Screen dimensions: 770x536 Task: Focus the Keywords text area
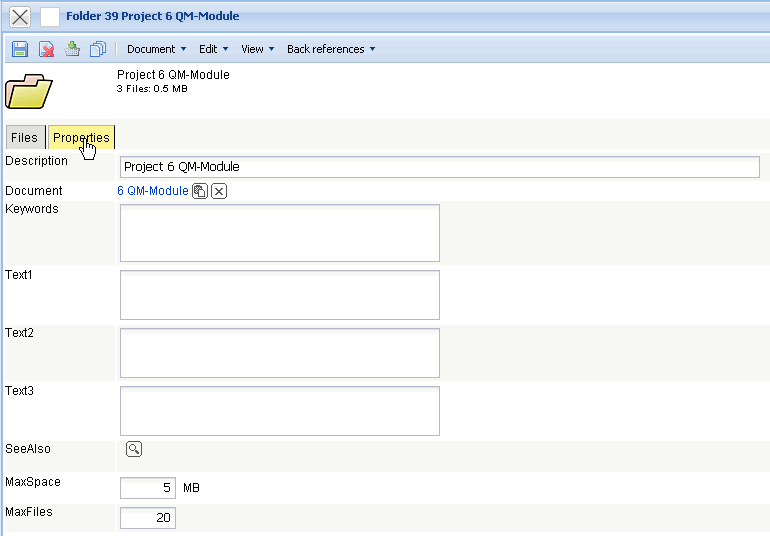coord(279,233)
